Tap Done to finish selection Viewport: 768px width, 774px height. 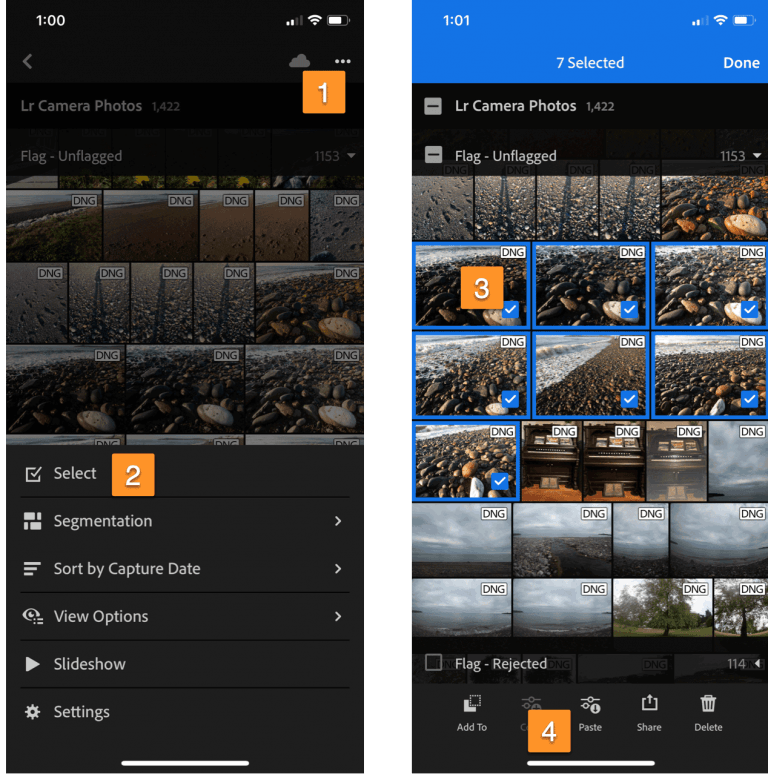(x=741, y=62)
